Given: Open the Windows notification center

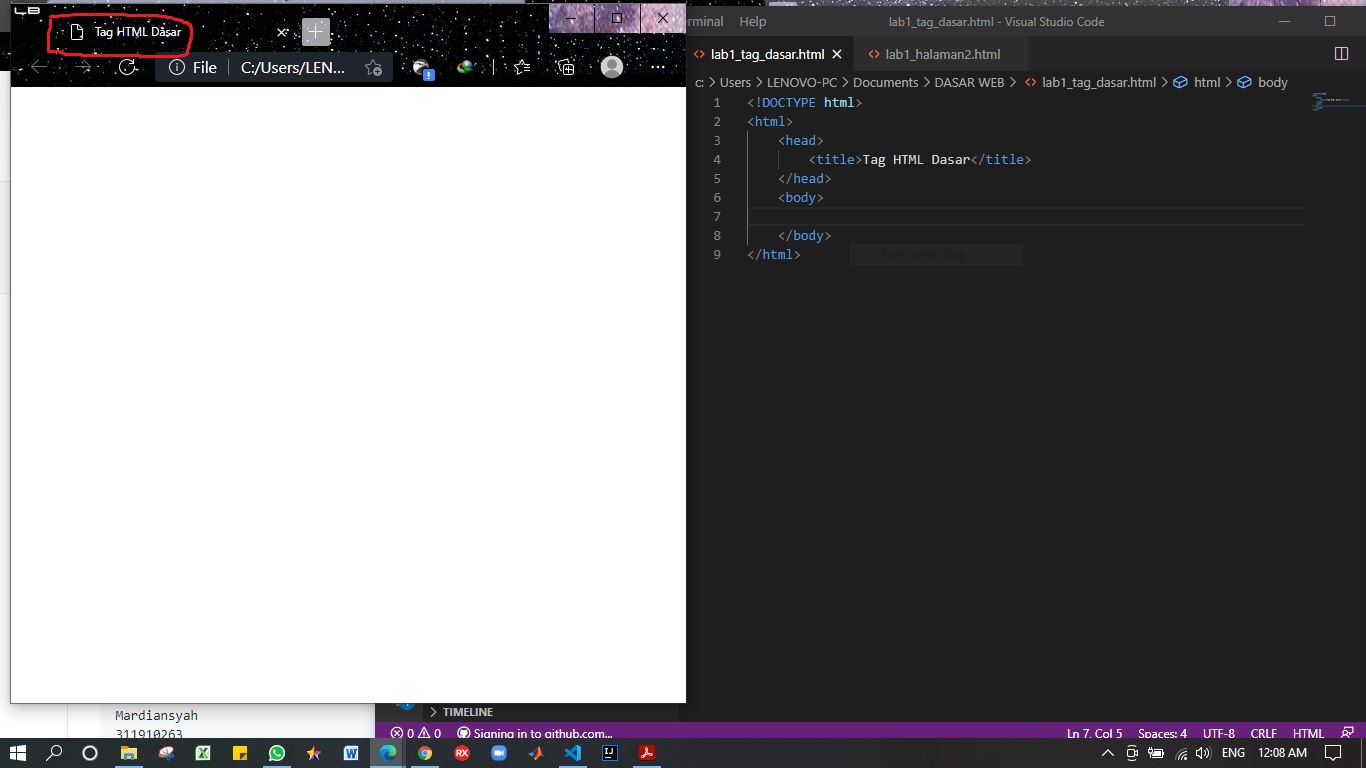Looking at the screenshot, I should tap(1333, 753).
